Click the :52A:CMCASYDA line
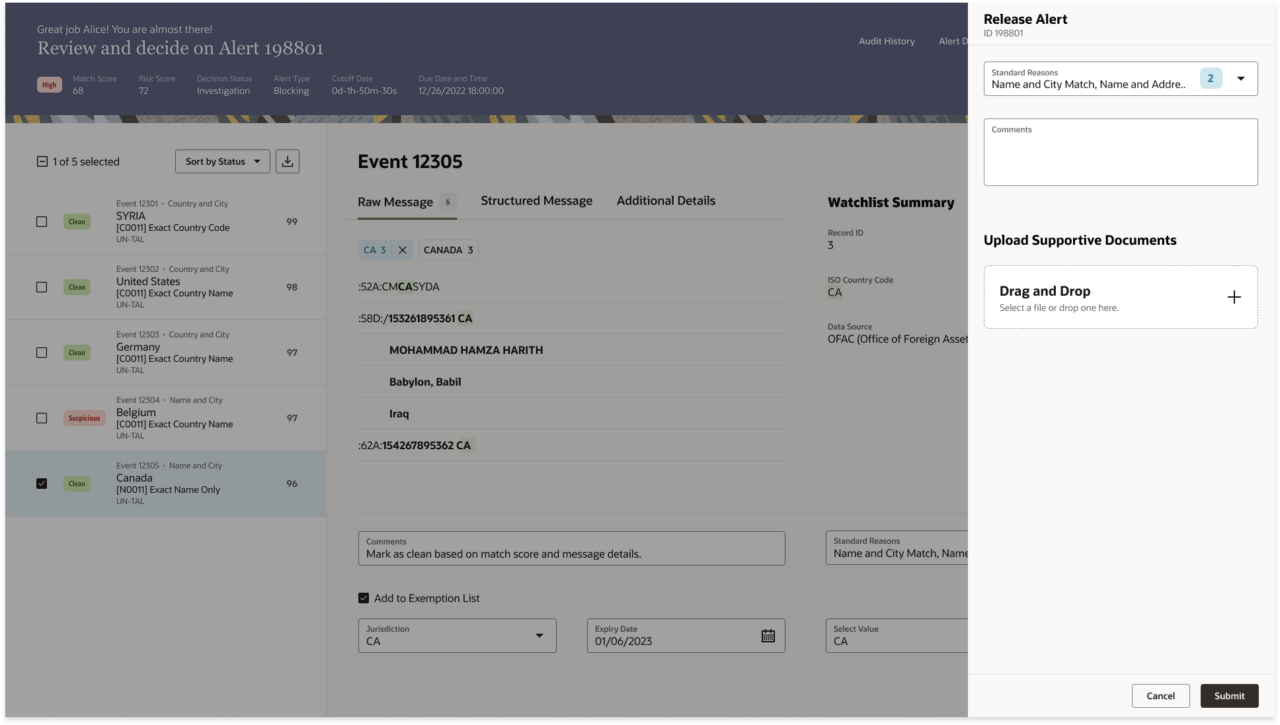Image resolution: width=1280 pixels, height=725 pixels. (x=399, y=287)
